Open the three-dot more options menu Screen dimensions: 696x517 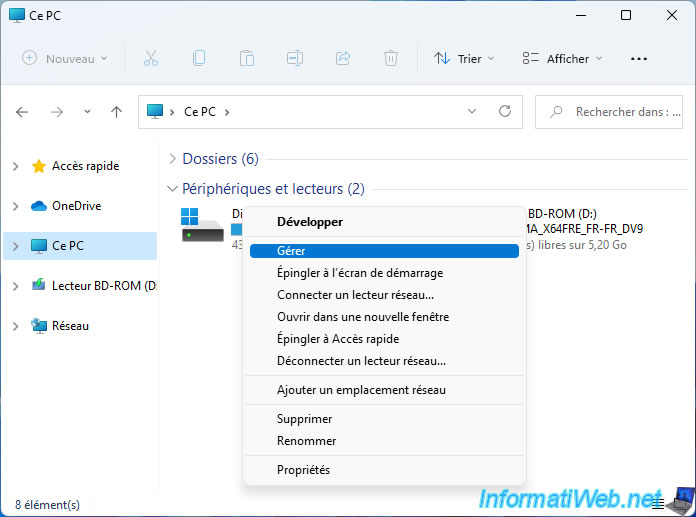tap(639, 59)
